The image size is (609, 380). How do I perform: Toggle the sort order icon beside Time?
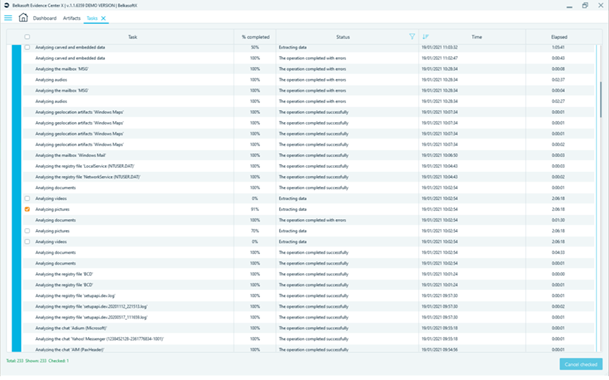425,37
